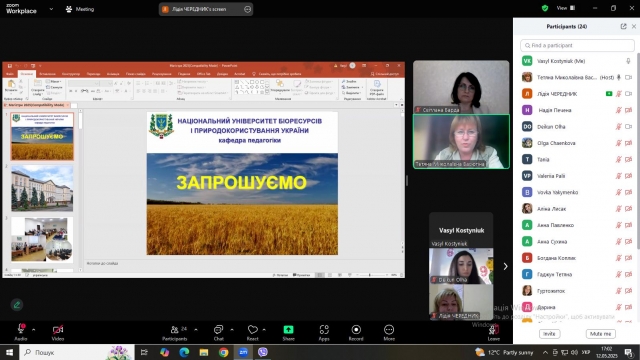This screenshot has width=640, height=360.
Task: Select Лідія ЧЕРЕДНИК in participant list
Action: [x=577, y=94]
